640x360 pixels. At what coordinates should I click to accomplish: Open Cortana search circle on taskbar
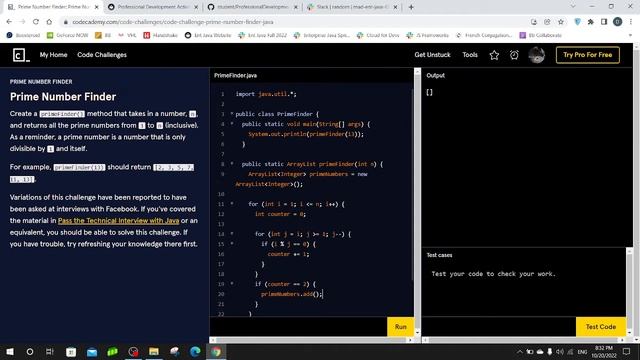point(30,351)
